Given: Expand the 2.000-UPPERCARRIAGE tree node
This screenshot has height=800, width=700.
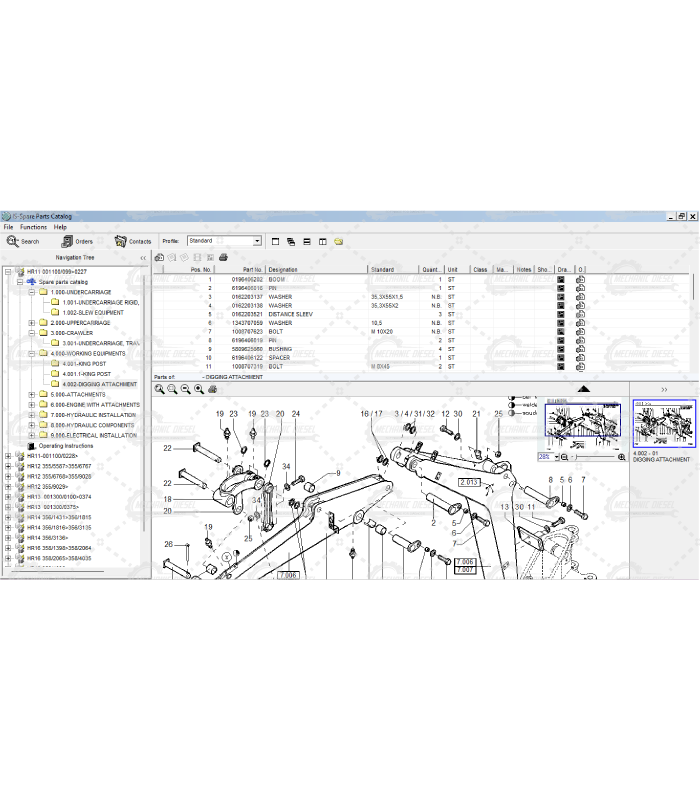Looking at the screenshot, I should tap(31, 323).
